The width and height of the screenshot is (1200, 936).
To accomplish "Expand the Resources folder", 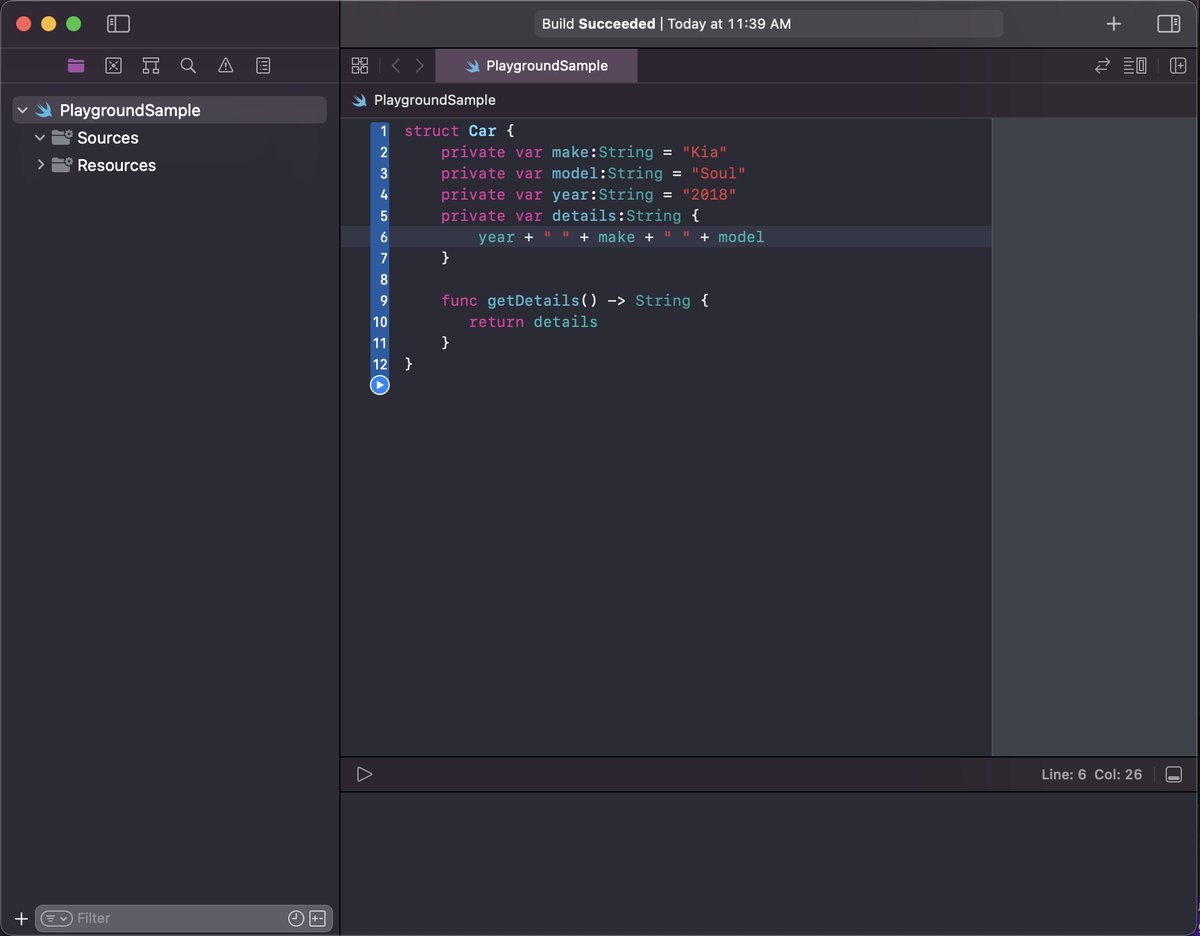I will click(40, 165).
